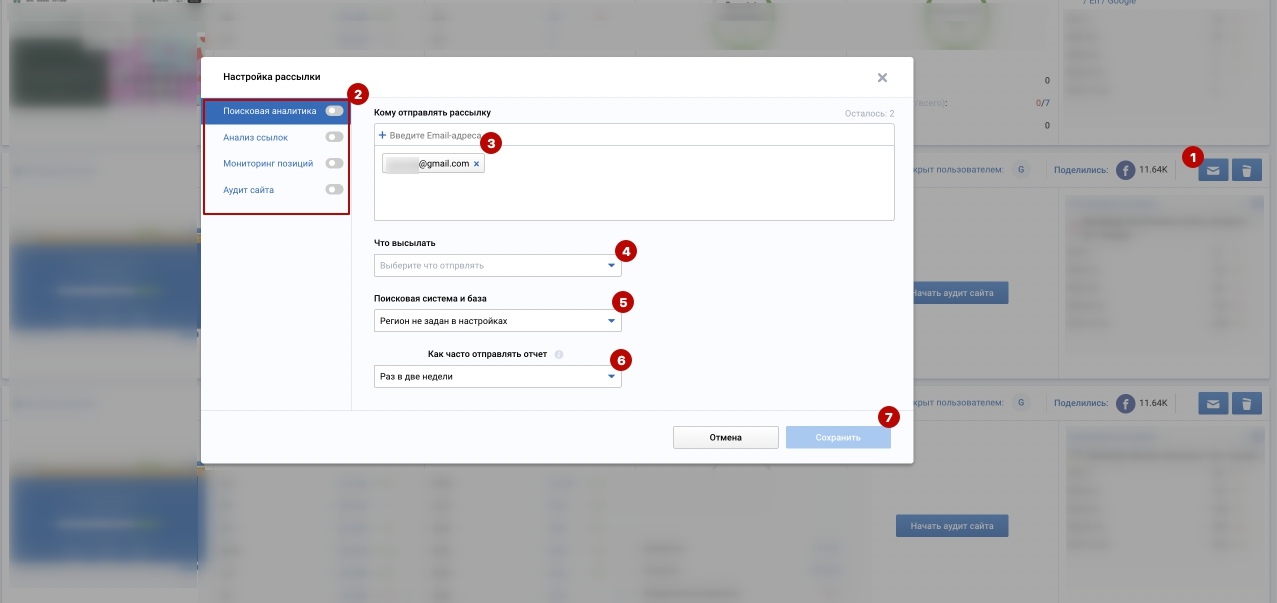Click the info icon beside report frequency
1277x603 pixels.
(559, 354)
